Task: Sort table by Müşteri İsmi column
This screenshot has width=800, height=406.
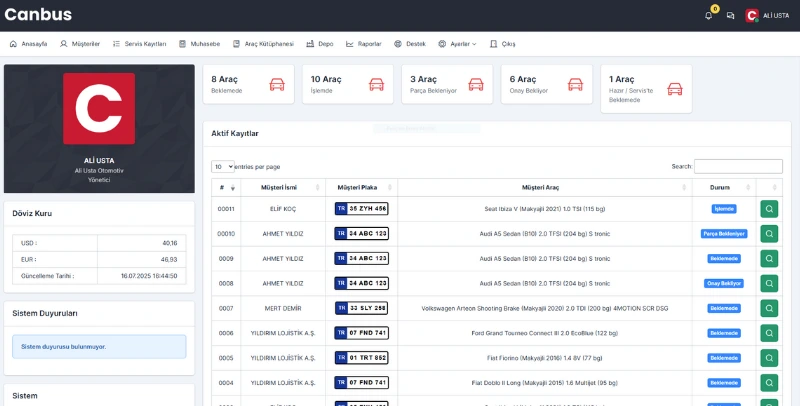Action: click(283, 188)
